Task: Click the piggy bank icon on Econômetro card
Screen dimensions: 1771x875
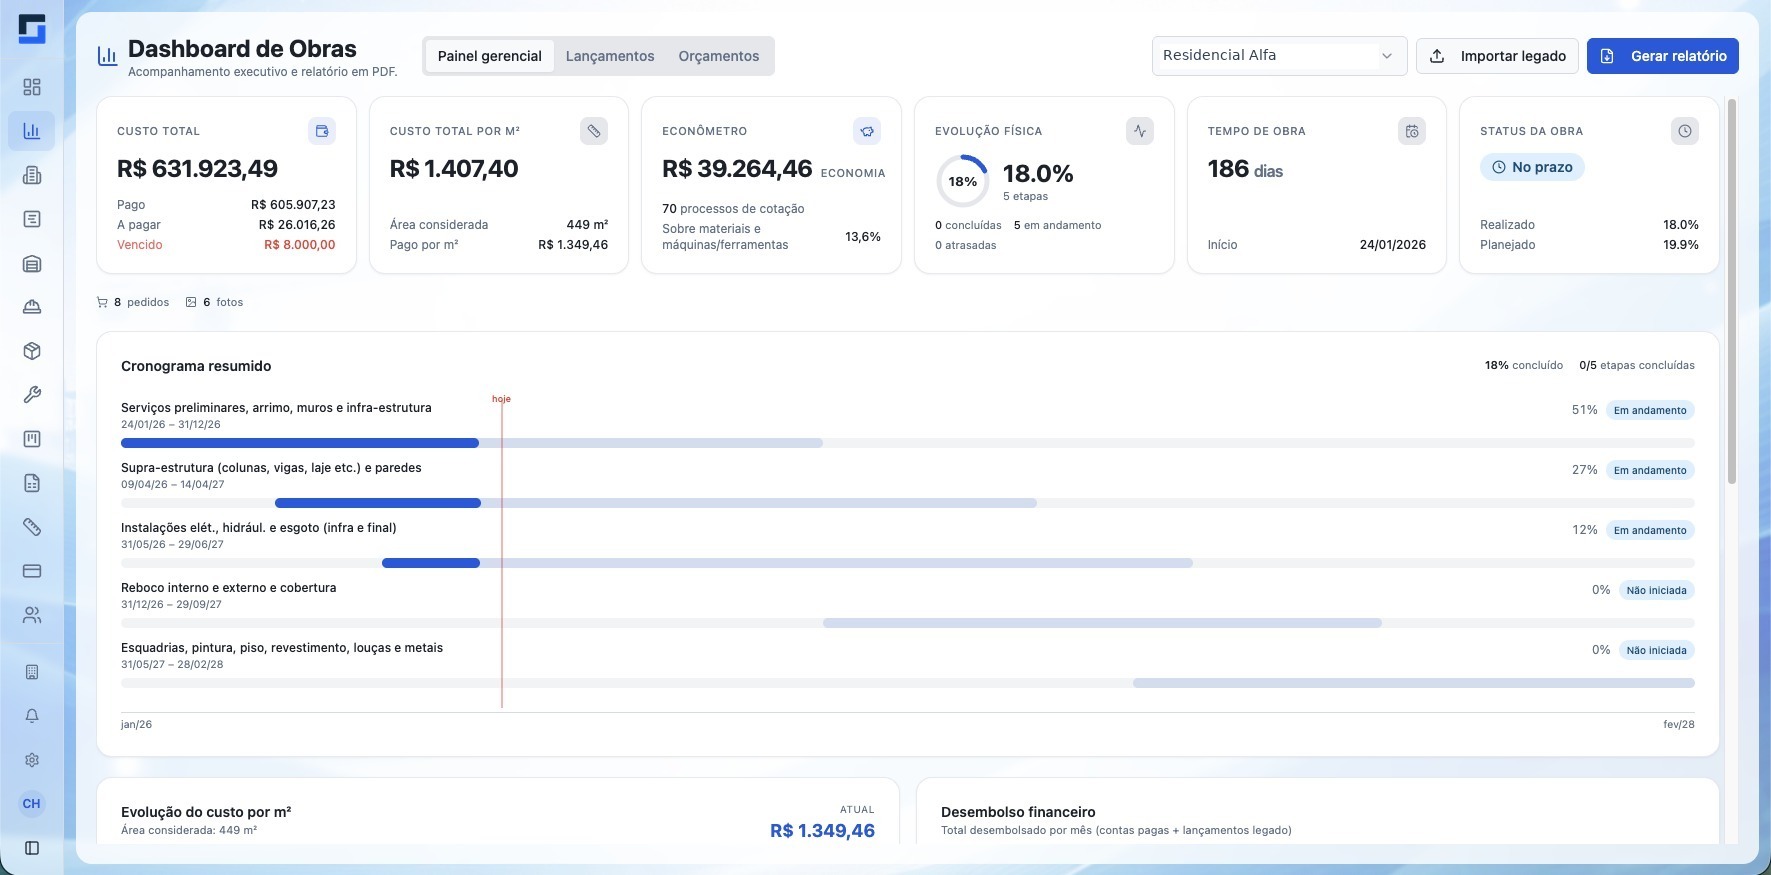Action: pos(867,131)
